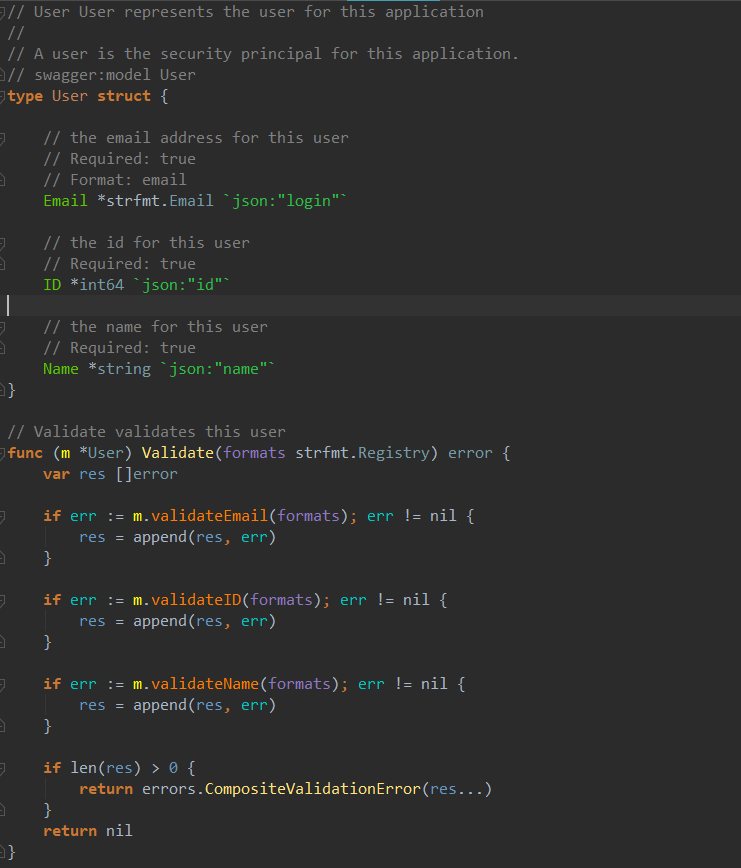Click the 'struct' keyword
Image resolution: width=741 pixels, height=868 pixels.
(124, 96)
